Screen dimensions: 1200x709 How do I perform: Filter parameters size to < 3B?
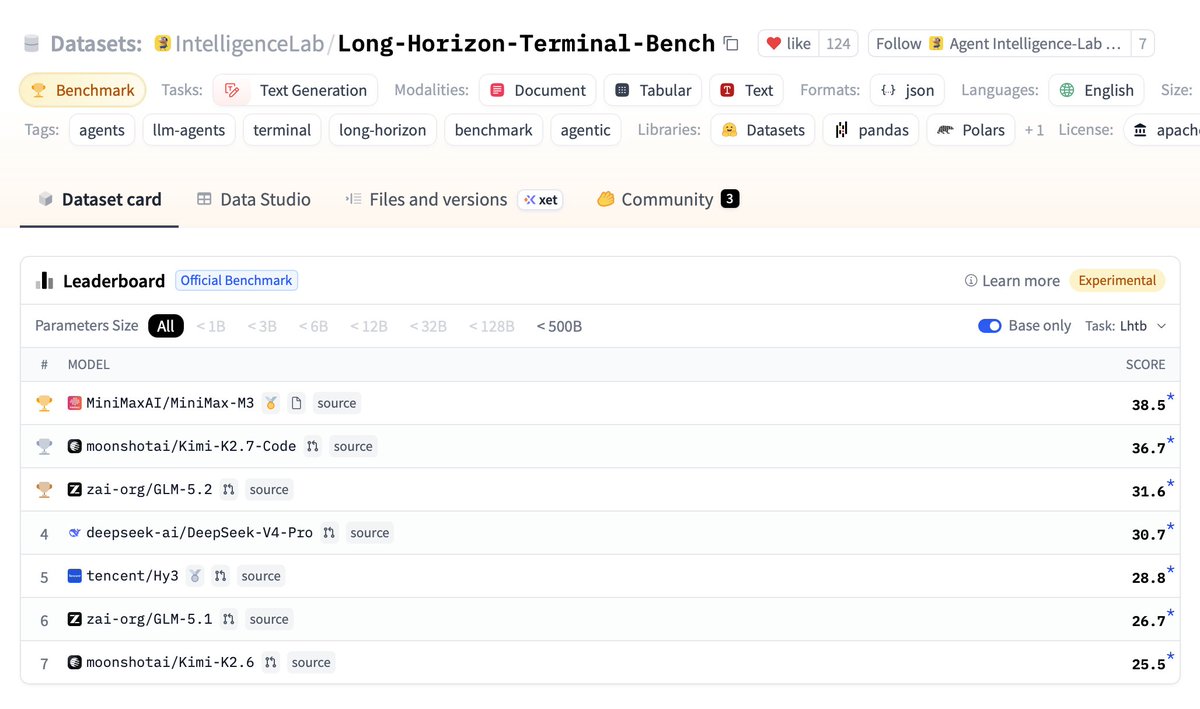coord(262,326)
